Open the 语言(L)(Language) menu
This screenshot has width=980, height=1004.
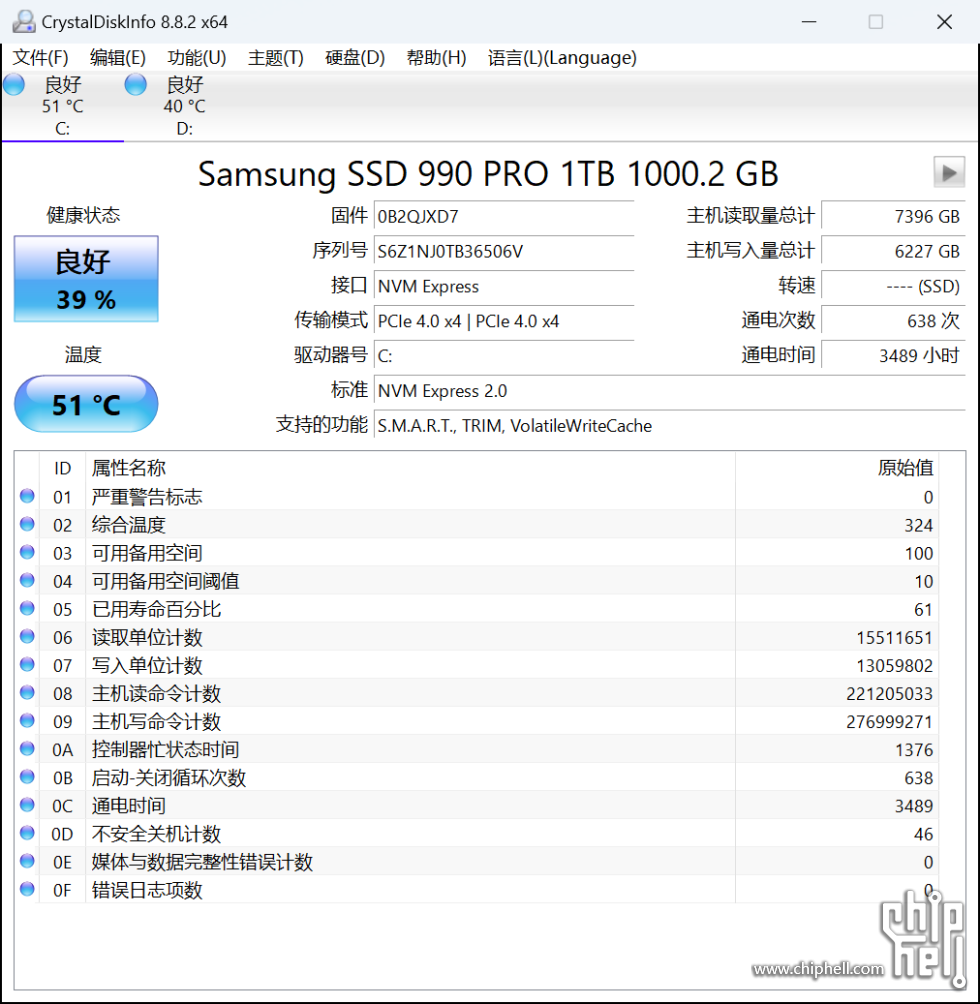pyautogui.click(x=562, y=58)
